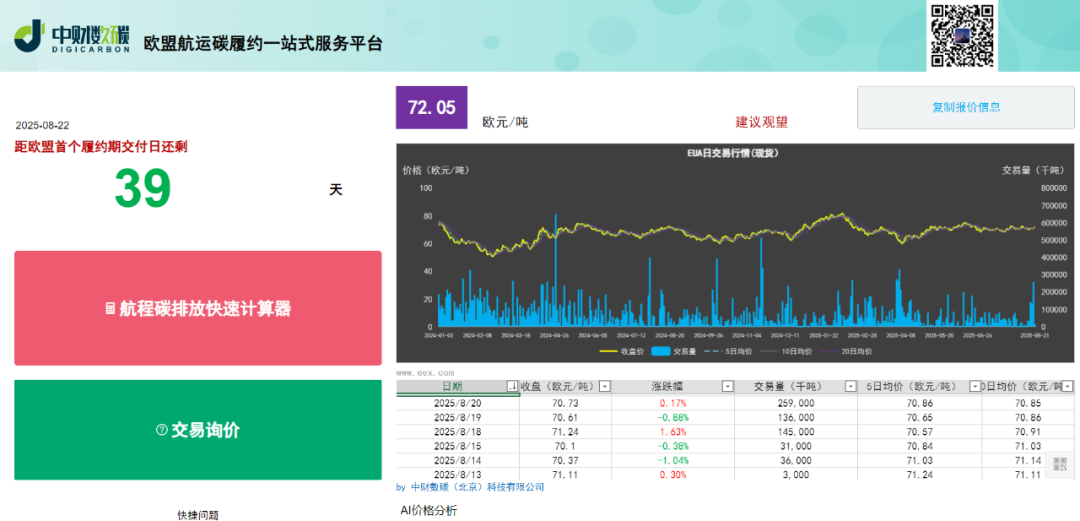1080x521 pixels.
Task: Select the date cell 2025/8/20
Action: click(x=457, y=403)
